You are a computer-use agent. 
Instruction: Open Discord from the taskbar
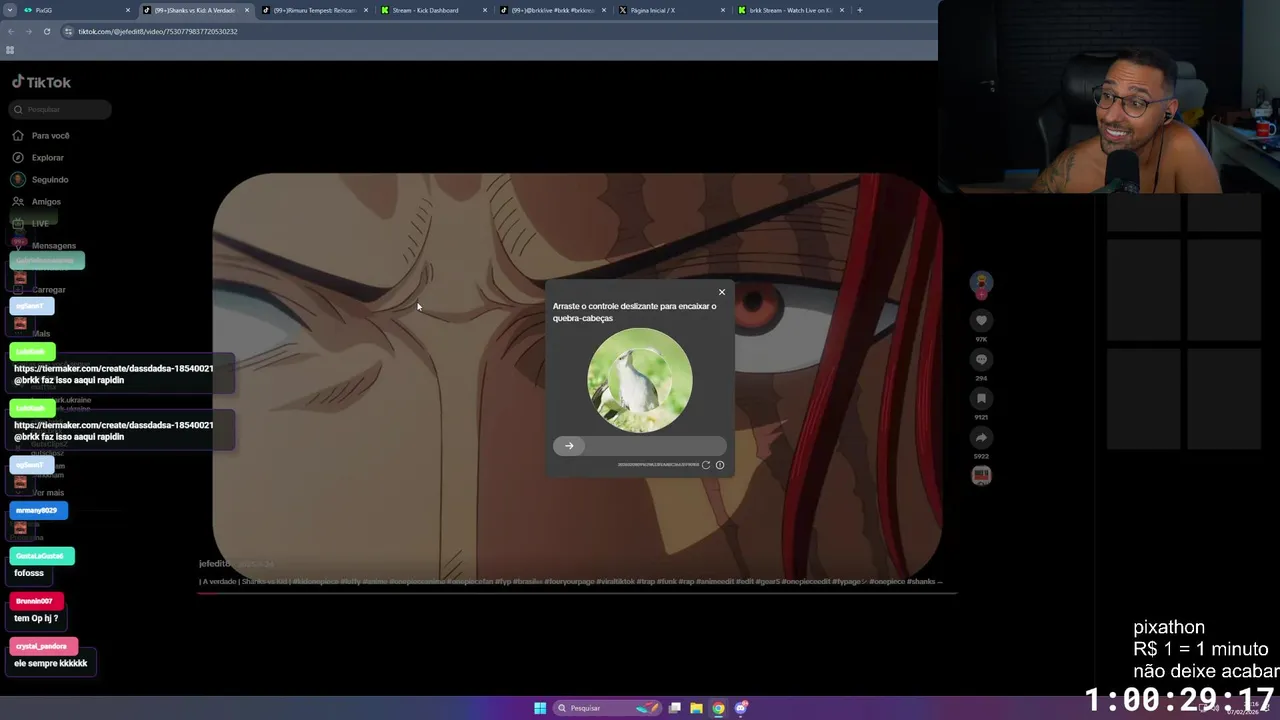click(741, 708)
